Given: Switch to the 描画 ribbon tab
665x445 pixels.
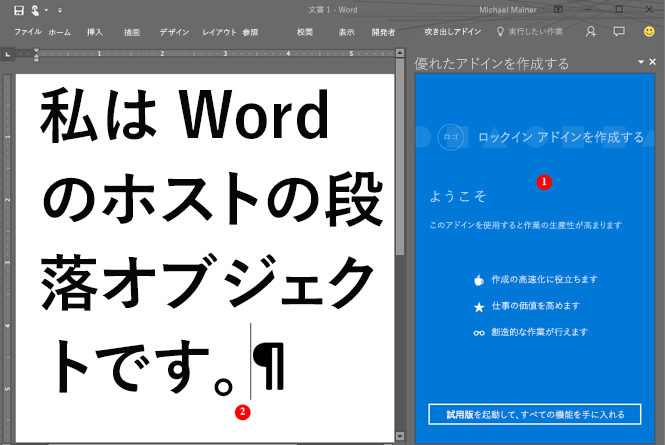Looking at the screenshot, I should (x=132, y=32).
